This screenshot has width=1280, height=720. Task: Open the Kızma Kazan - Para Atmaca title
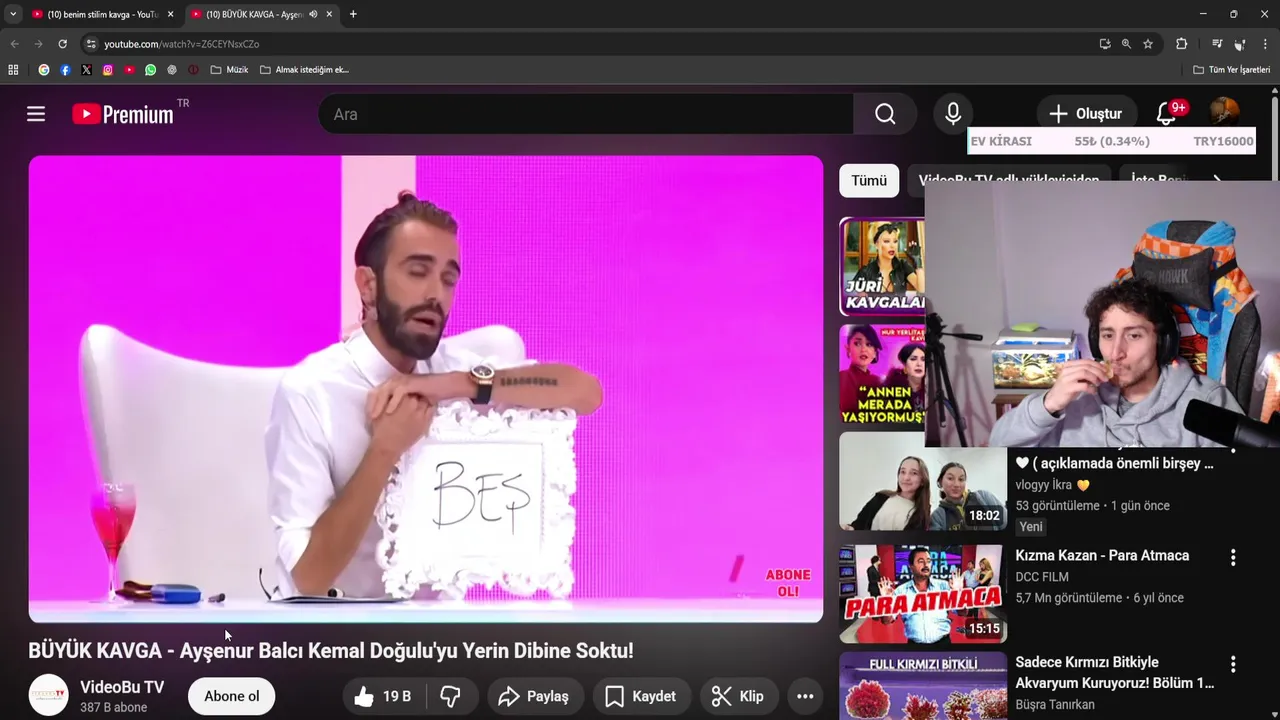pos(1102,555)
